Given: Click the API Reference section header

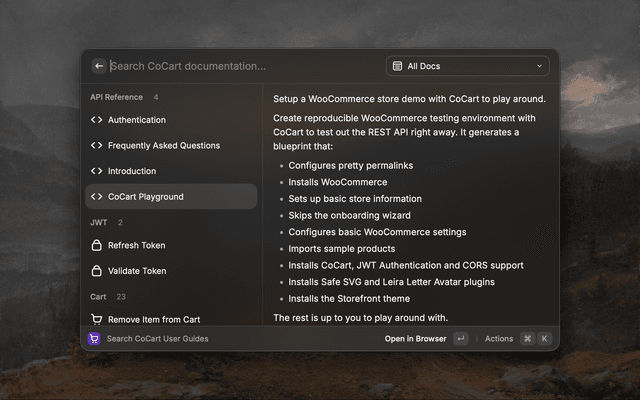Looking at the screenshot, I should [x=116, y=97].
